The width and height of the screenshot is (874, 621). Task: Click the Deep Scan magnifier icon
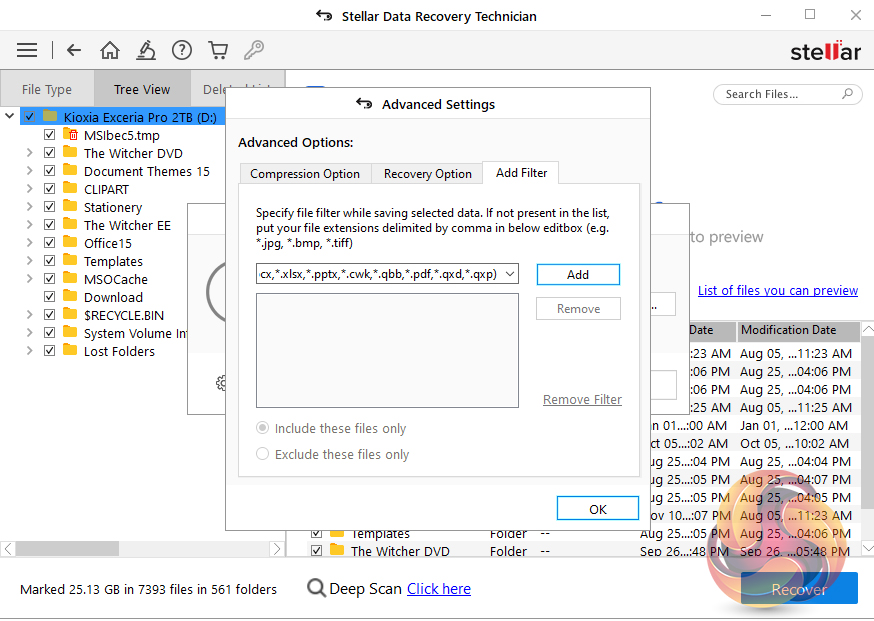coord(316,588)
